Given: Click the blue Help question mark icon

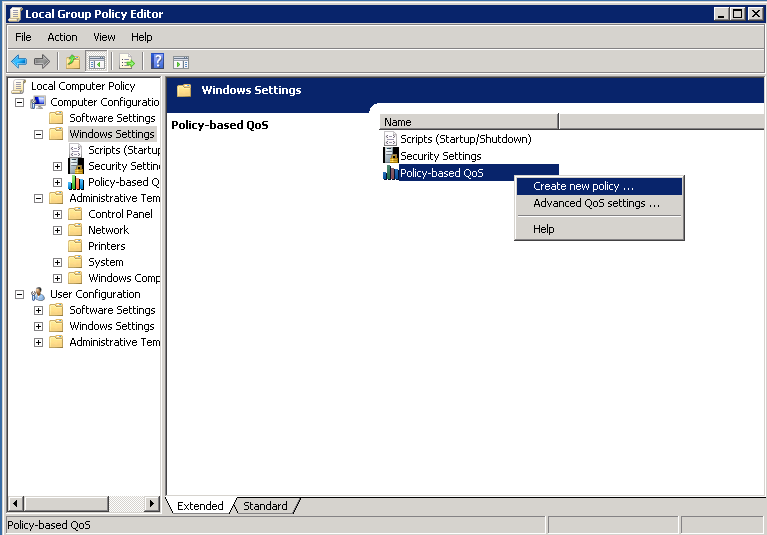Looking at the screenshot, I should [x=158, y=62].
